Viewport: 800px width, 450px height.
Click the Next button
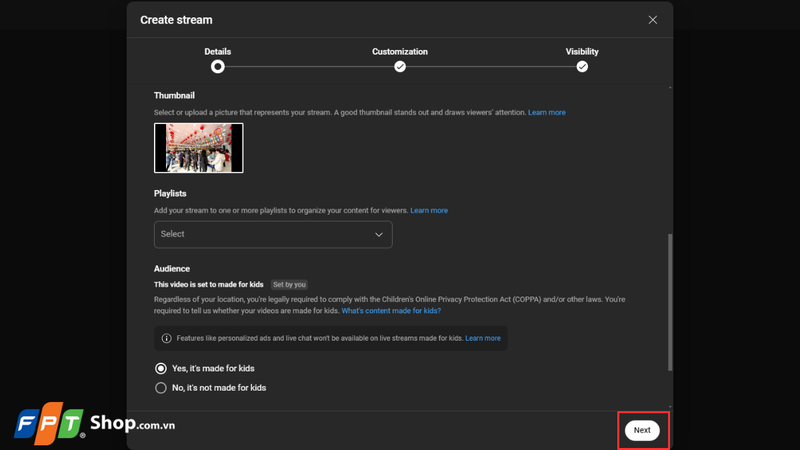[x=642, y=430]
